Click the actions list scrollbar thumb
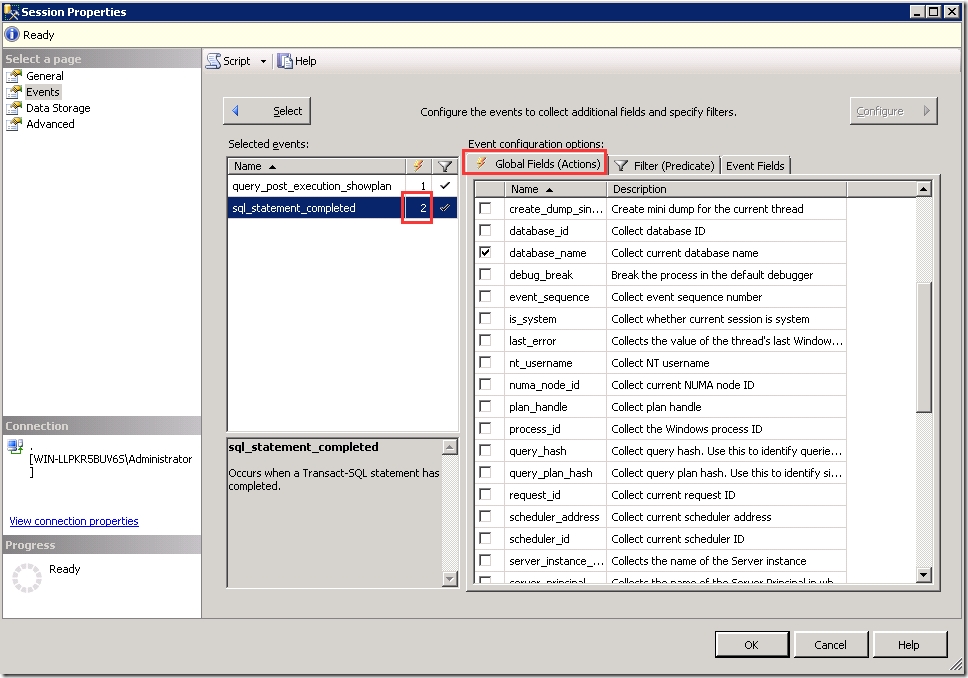Viewport: 968px width, 678px height. 924,347
